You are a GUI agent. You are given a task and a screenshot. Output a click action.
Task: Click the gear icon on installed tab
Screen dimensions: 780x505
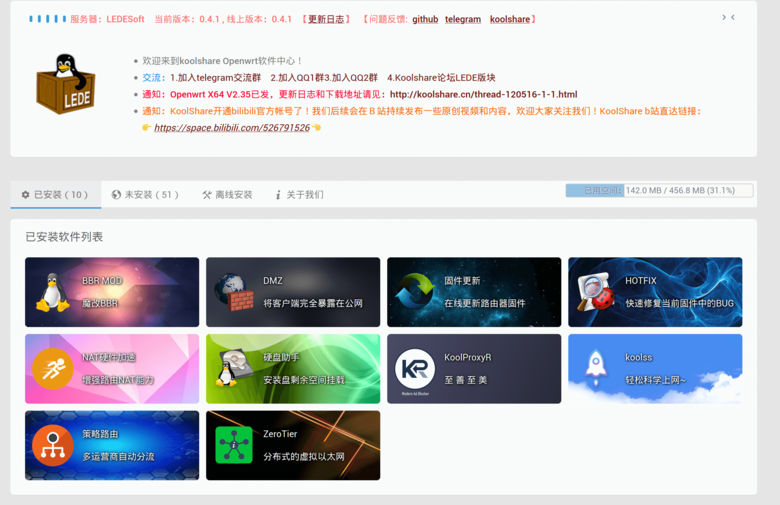pos(25,195)
